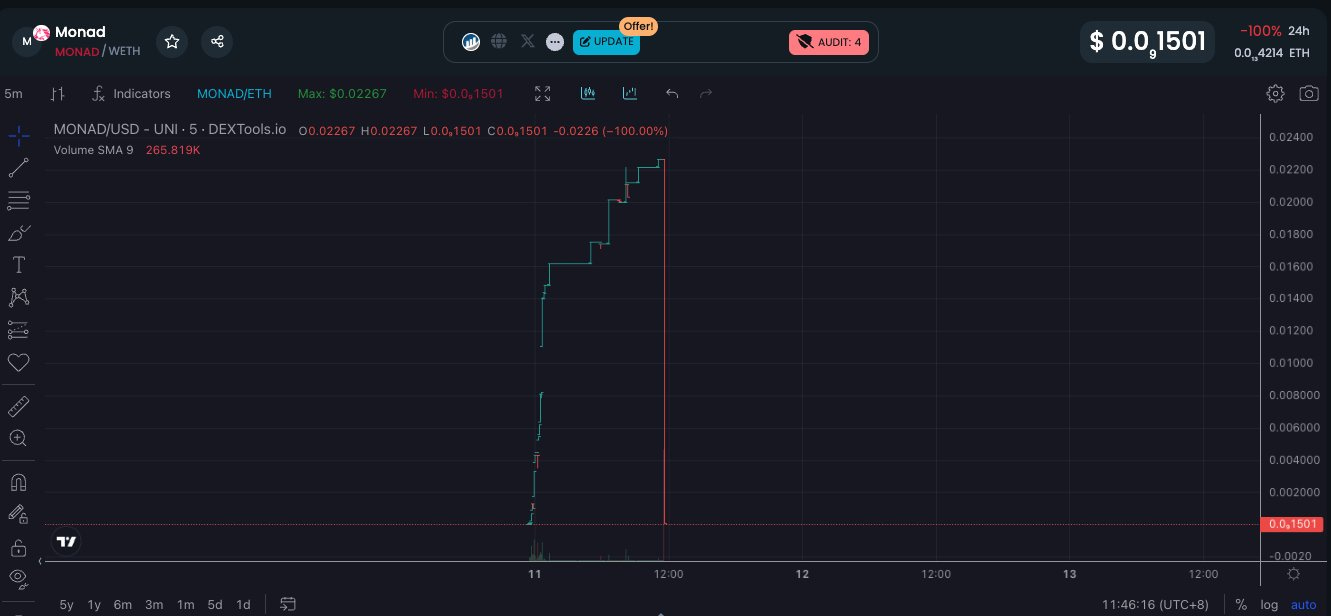Add Monad to favorites with star icon
The image size is (1331, 616).
point(172,41)
